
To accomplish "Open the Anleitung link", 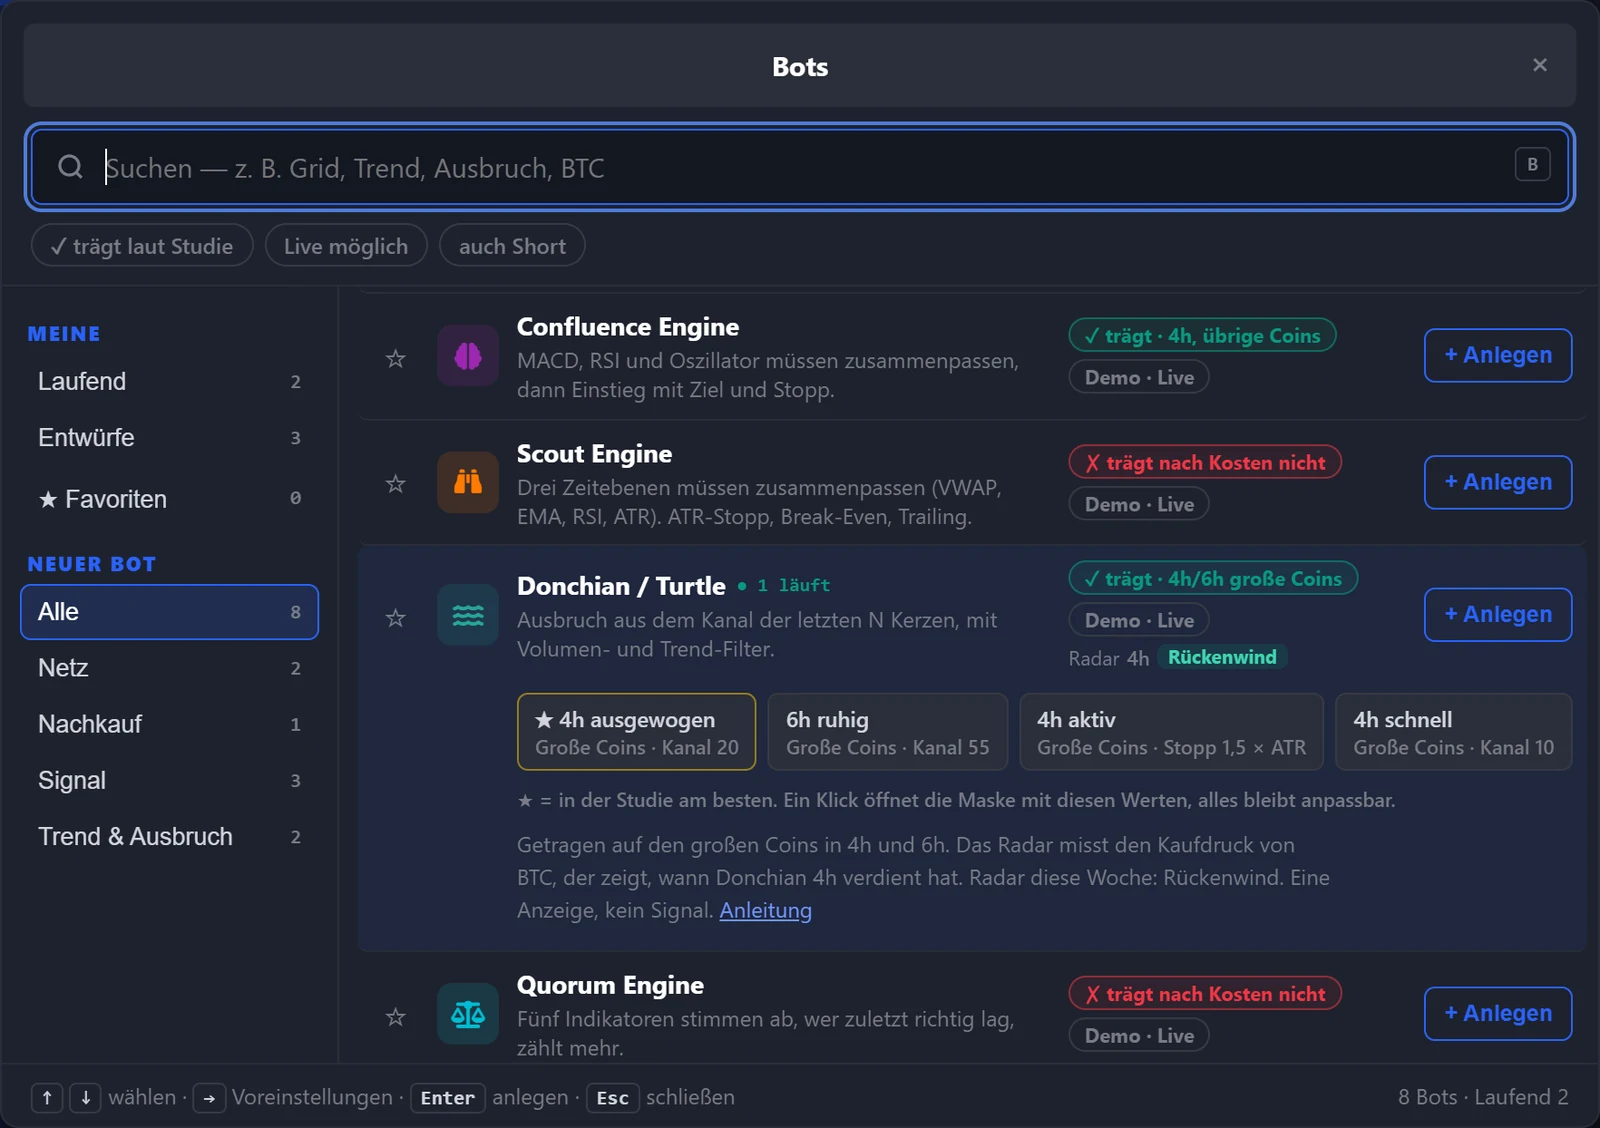I will pyautogui.click(x=766, y=910).
